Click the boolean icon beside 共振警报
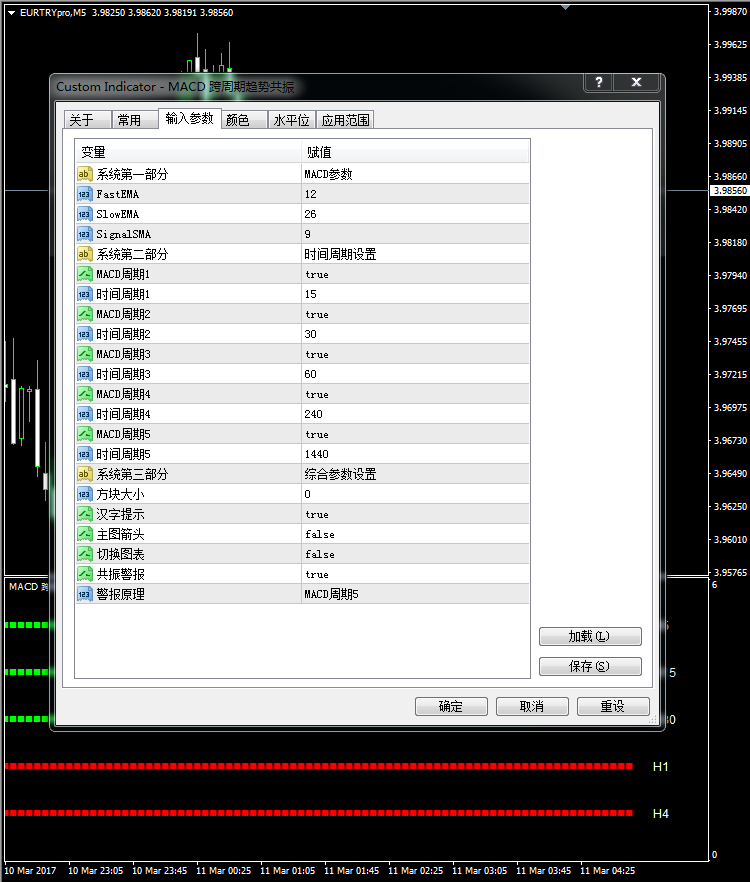750x882 pixels. click(84, 574)
